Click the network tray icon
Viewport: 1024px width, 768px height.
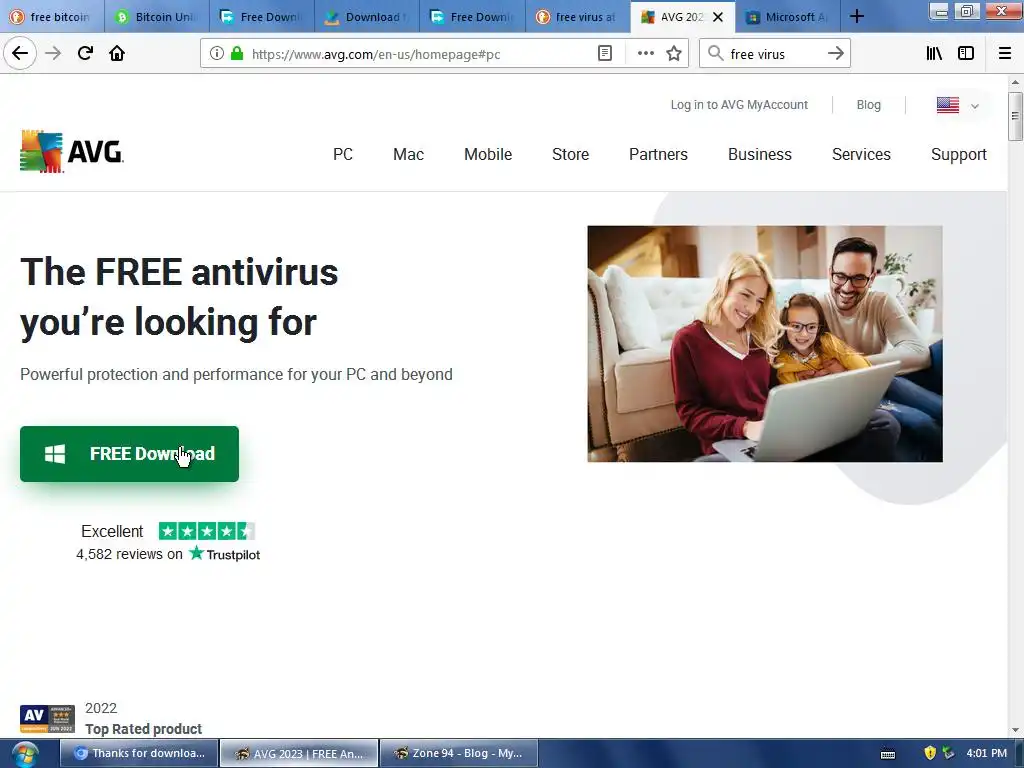(948, 753)
